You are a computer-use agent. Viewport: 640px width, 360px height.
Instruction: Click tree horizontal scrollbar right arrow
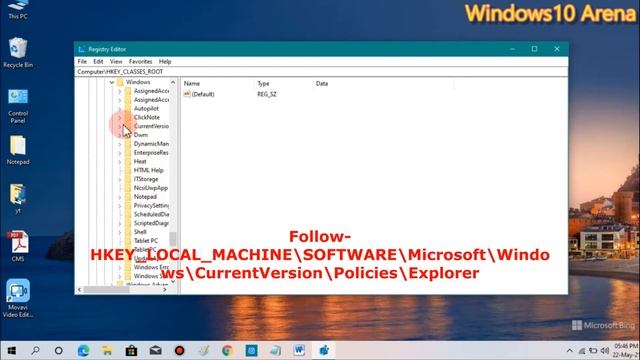[x=165, y=289]
